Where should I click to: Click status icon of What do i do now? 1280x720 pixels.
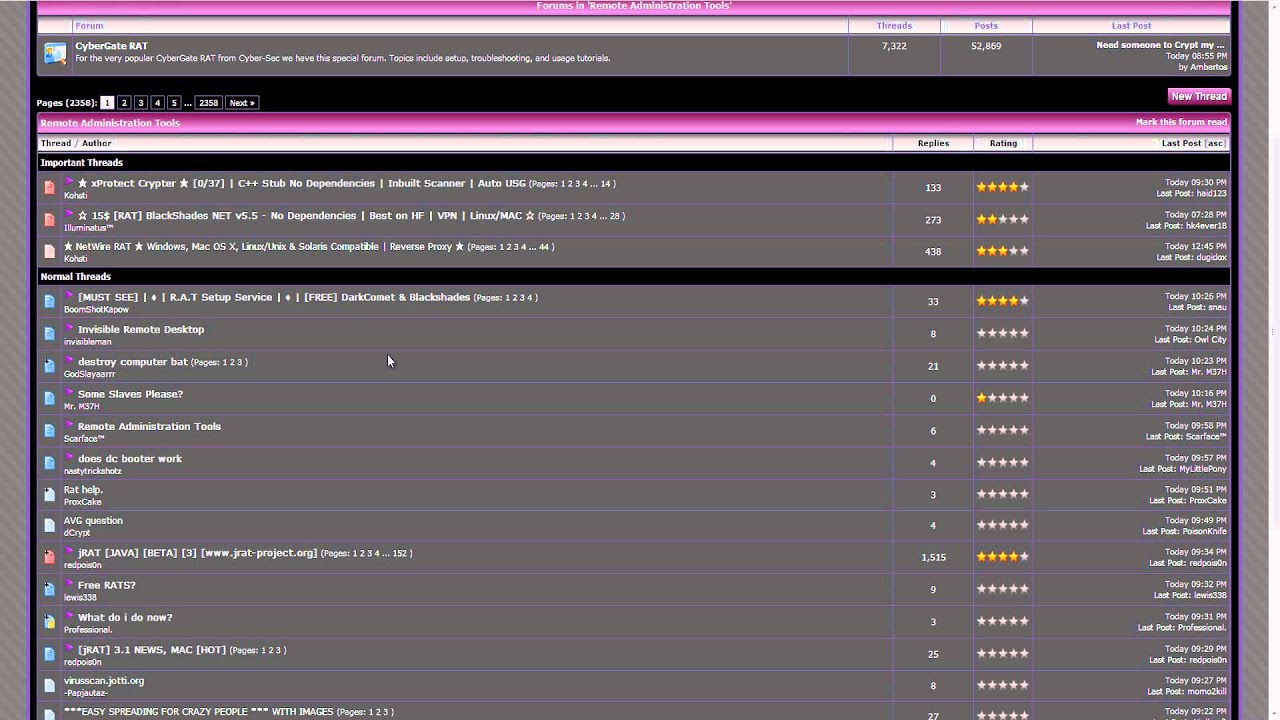(49, 622)
